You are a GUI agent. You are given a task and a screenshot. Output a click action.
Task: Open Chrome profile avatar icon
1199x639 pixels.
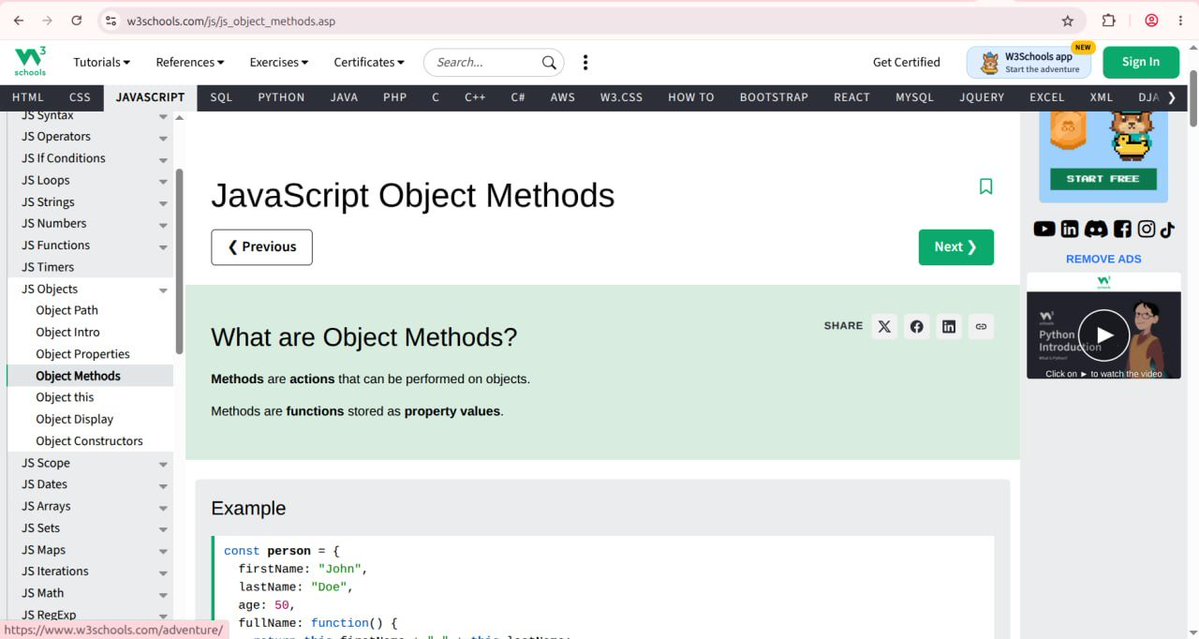tap(1151, 21)
